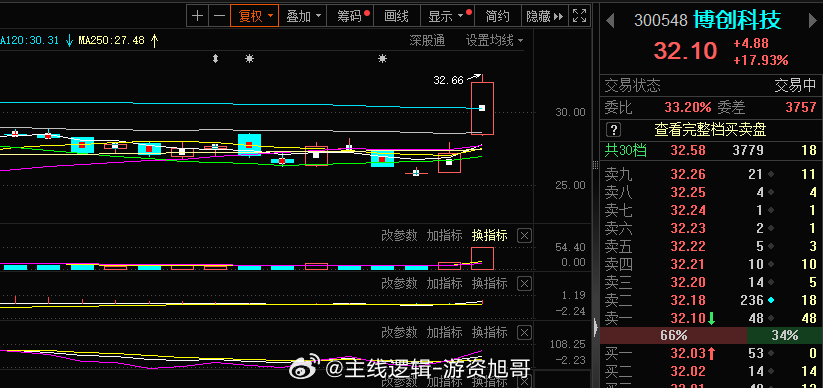Click current price 32.10 in header

(x=685, y=51)
